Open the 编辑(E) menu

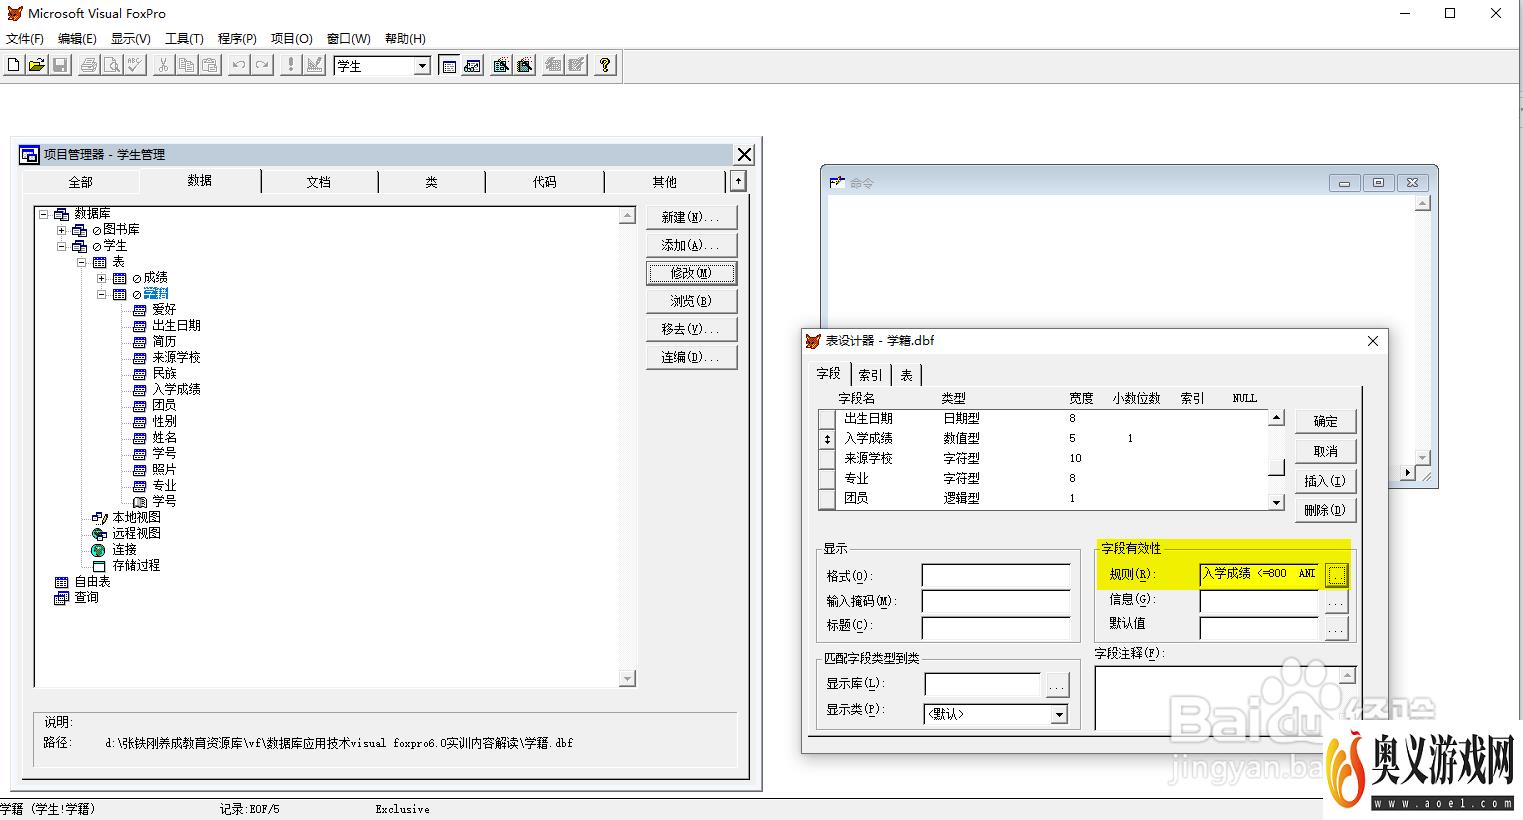[77, 38]
